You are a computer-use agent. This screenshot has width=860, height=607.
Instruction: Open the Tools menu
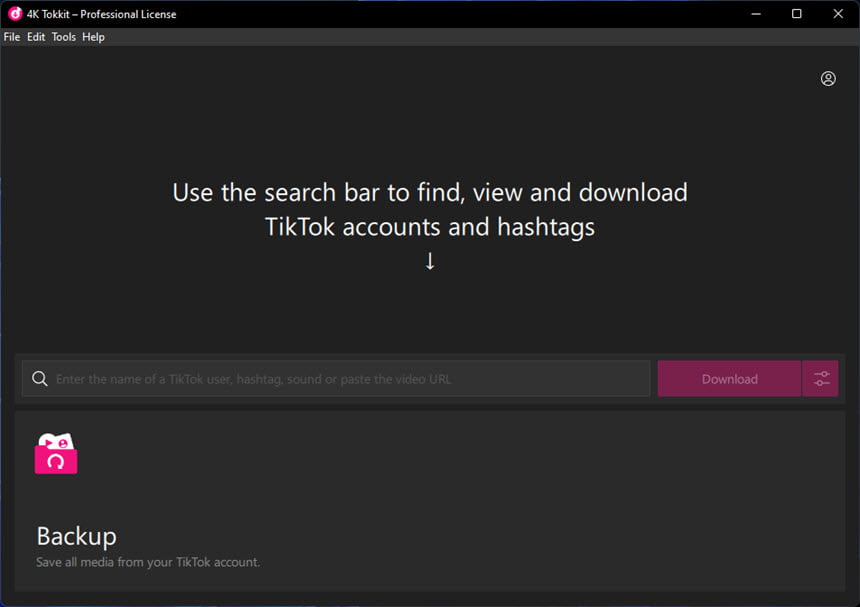point(64,37)
